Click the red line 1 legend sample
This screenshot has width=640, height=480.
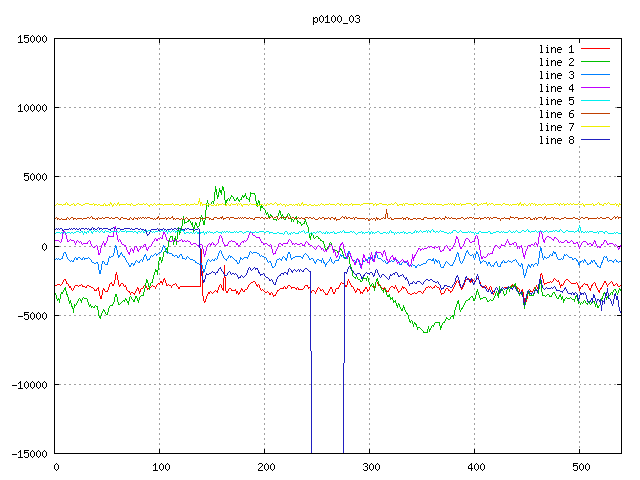tap(595, 49)
